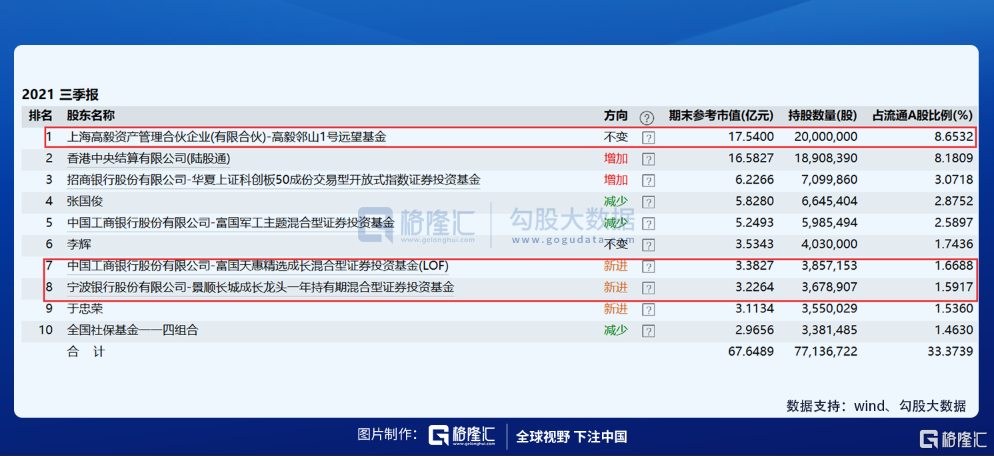Image resolution: width=994 pixels, height=456 pixels.
Task: Click the share count 20,000,000
Action: coord(825,137)
